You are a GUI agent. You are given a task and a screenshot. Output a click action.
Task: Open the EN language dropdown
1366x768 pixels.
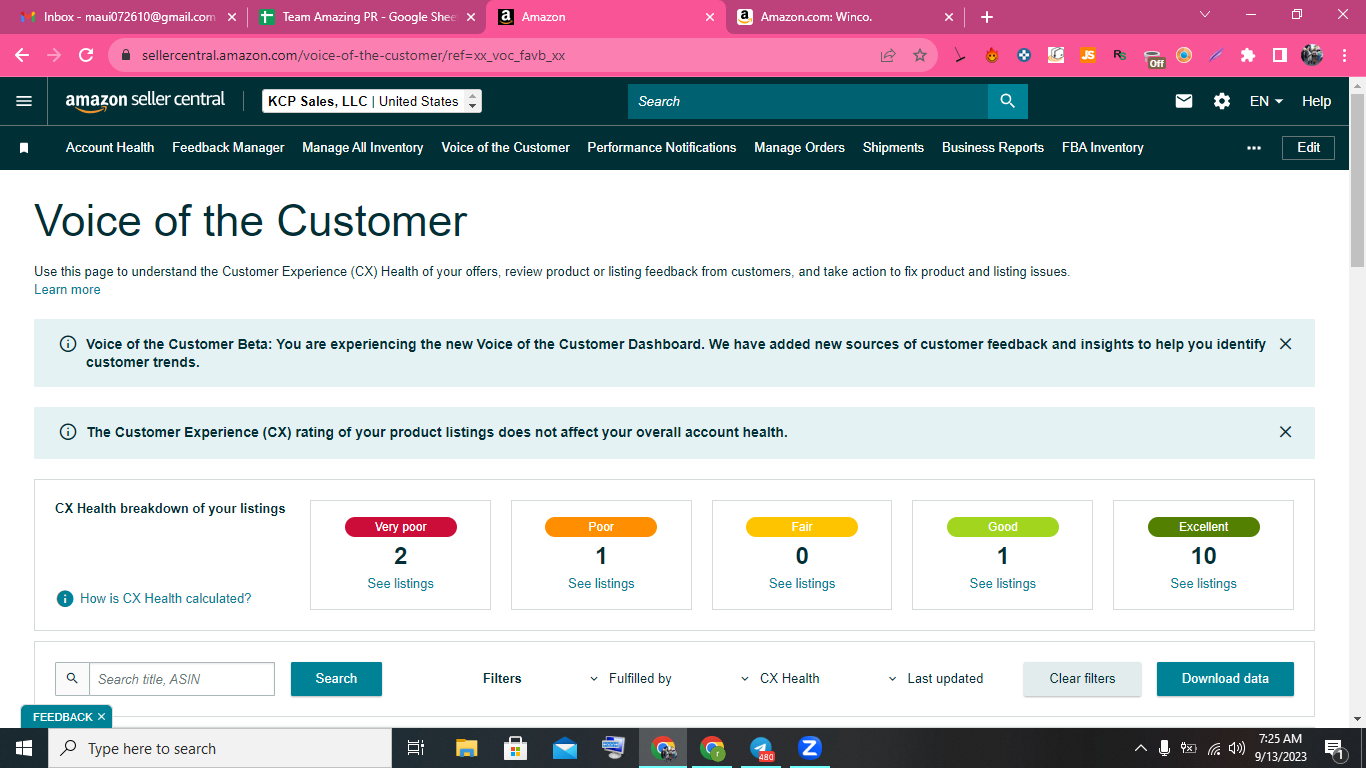pos(1266,101)
